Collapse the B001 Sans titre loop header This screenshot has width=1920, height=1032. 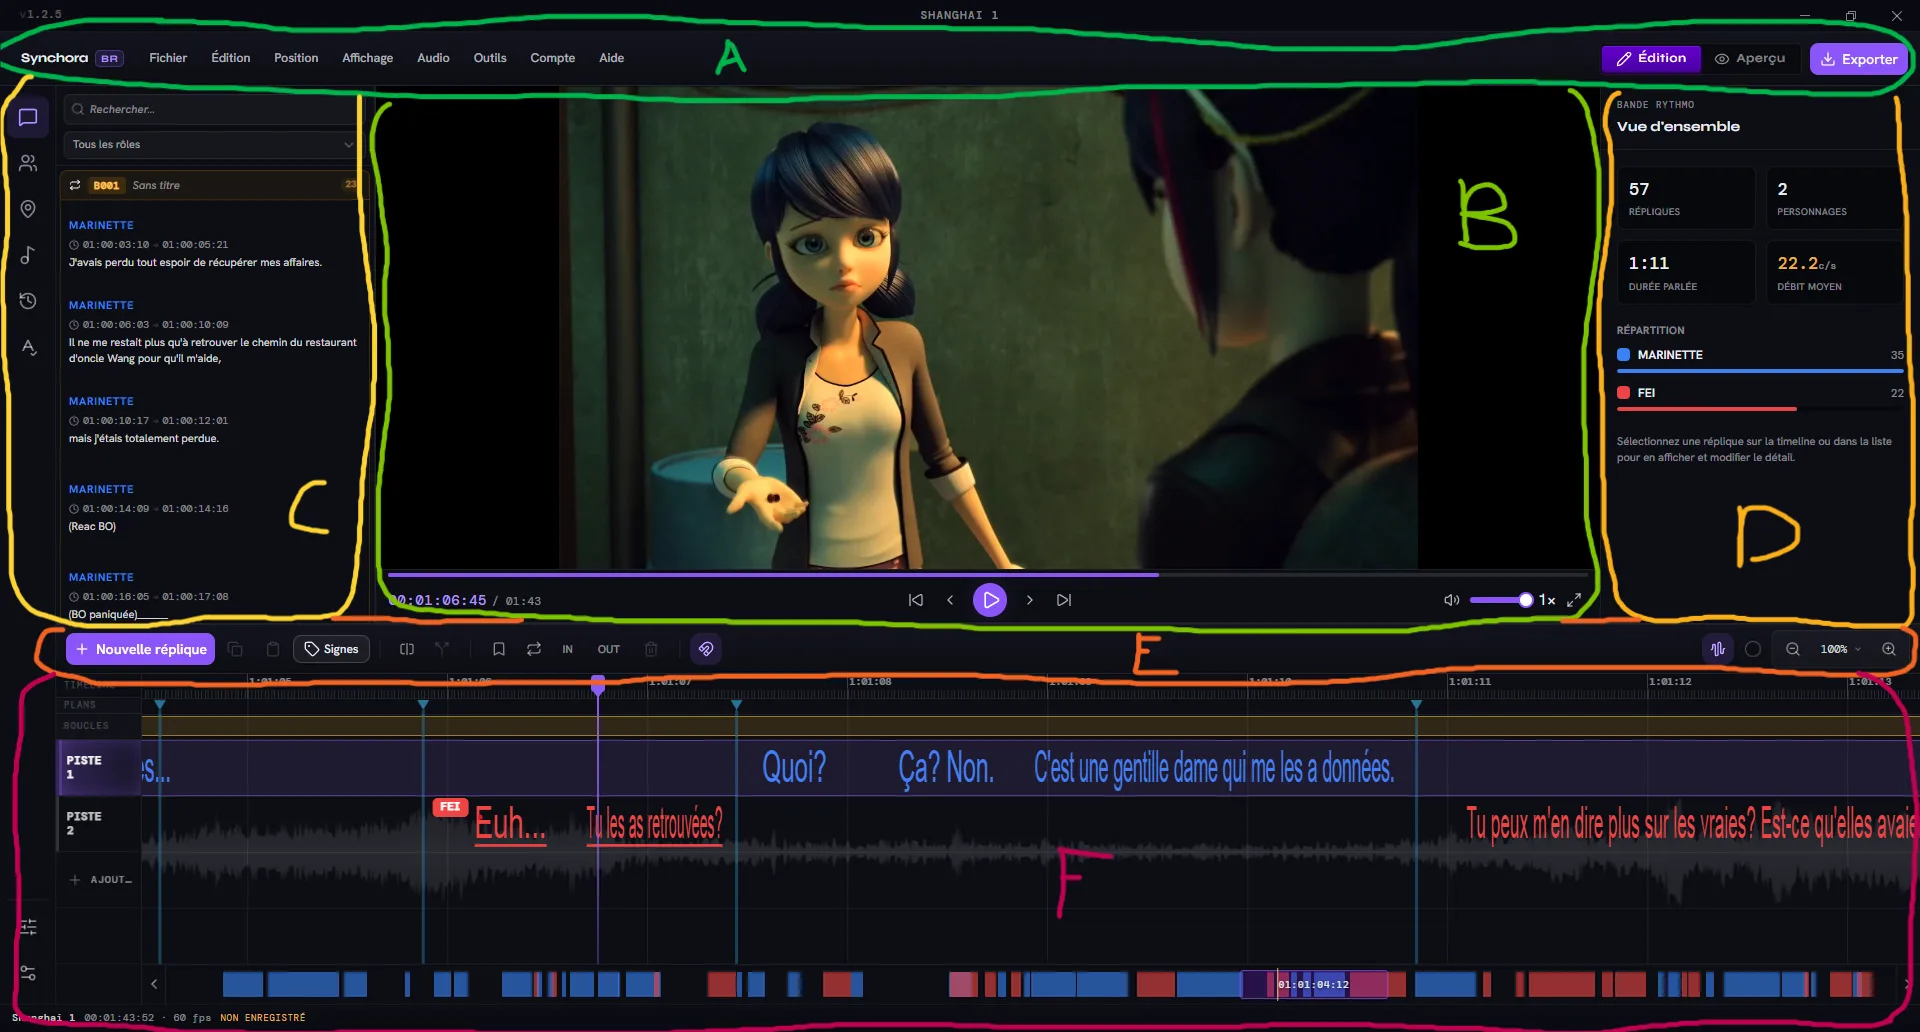tap(212, 185)
